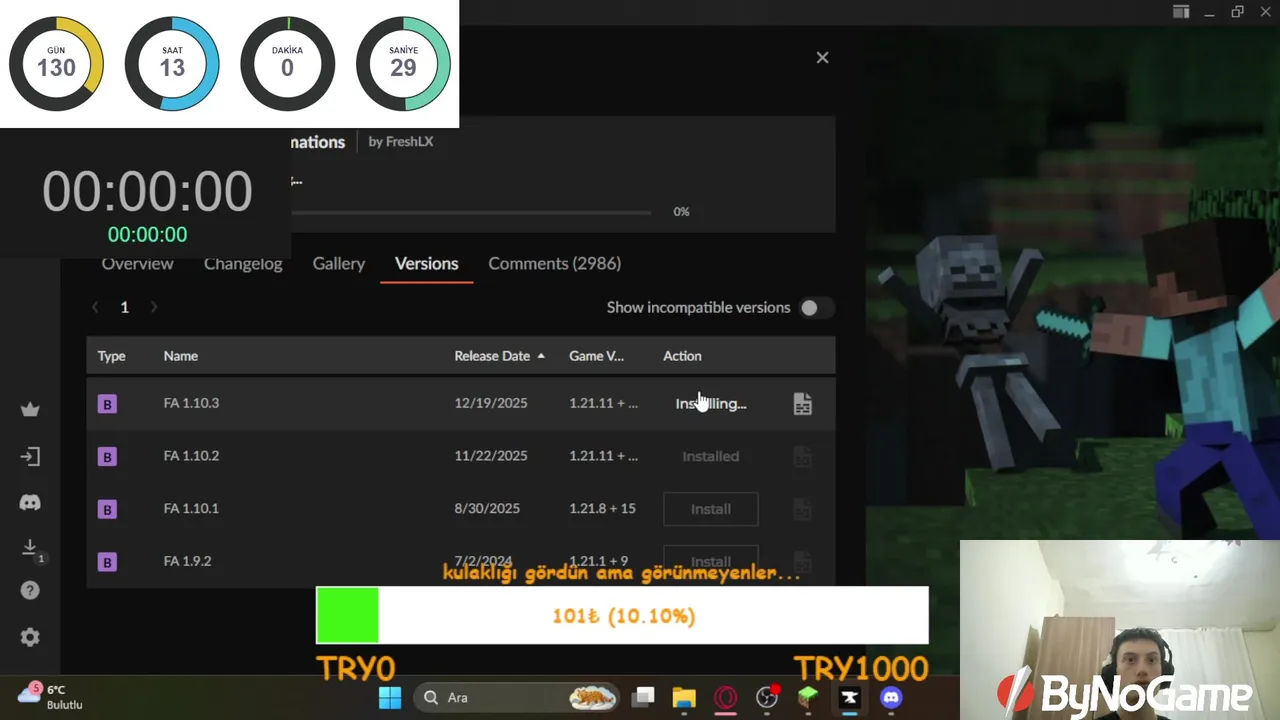Open Task View on the taskbar

tap(643, 697)
